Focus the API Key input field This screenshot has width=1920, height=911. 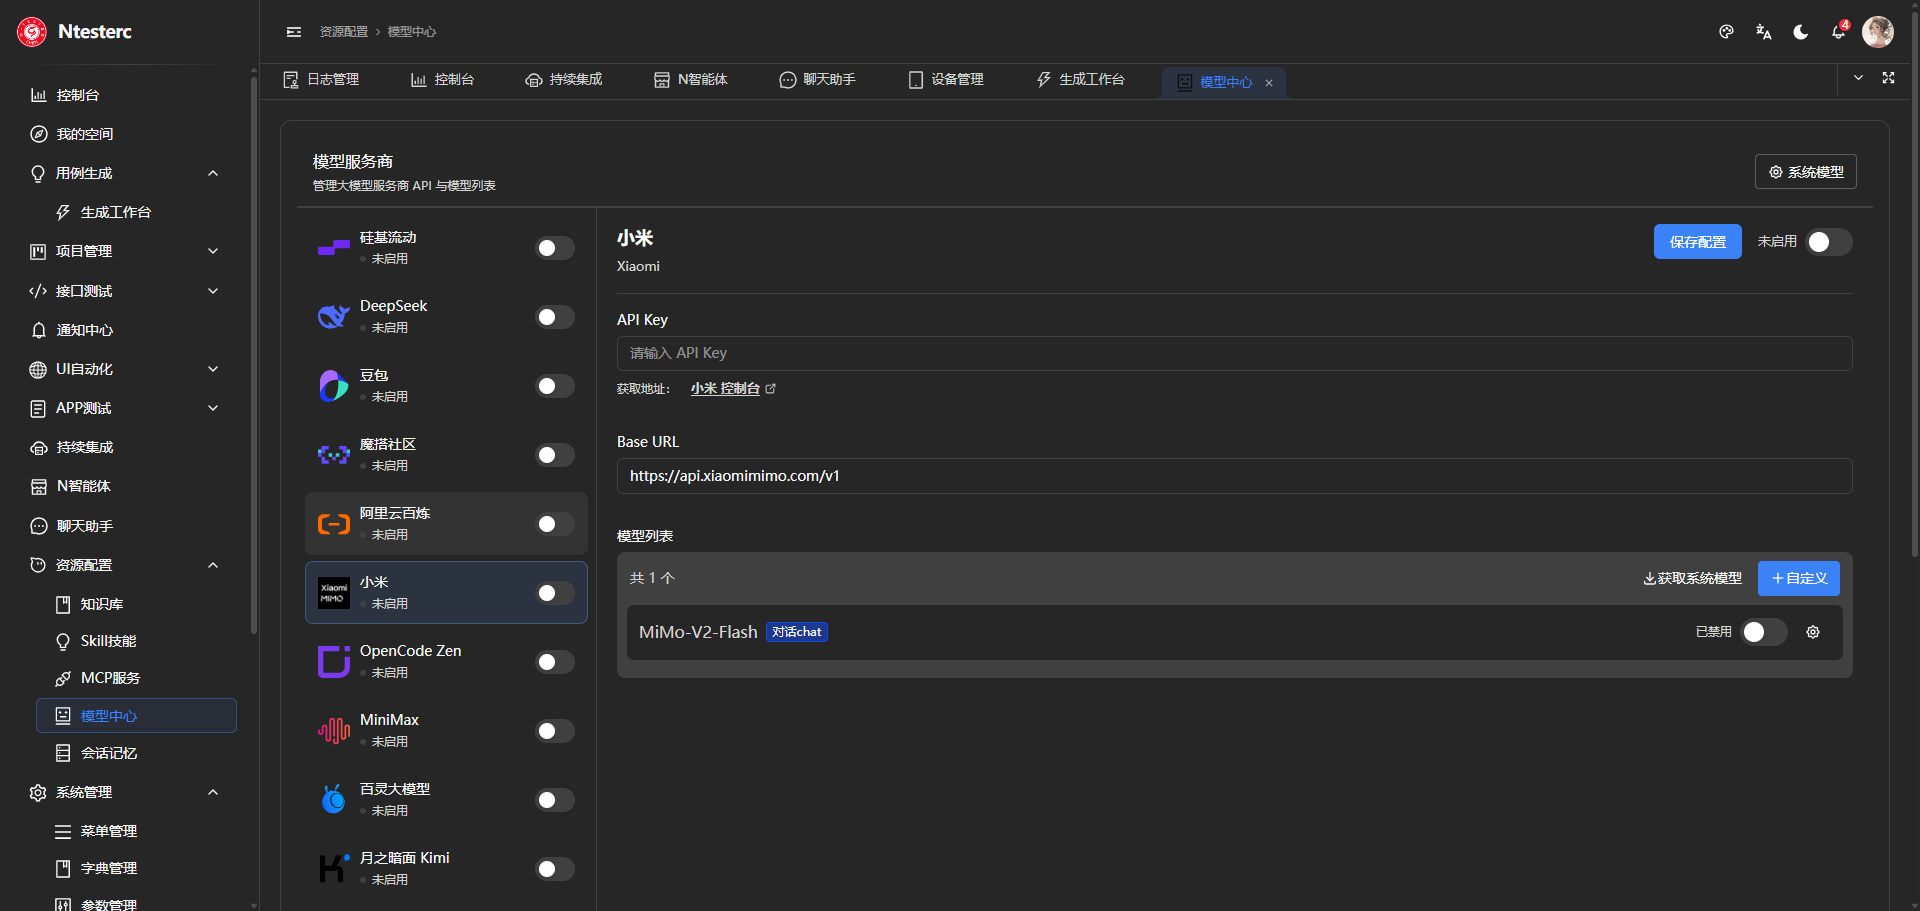[x=1234, y=353]
